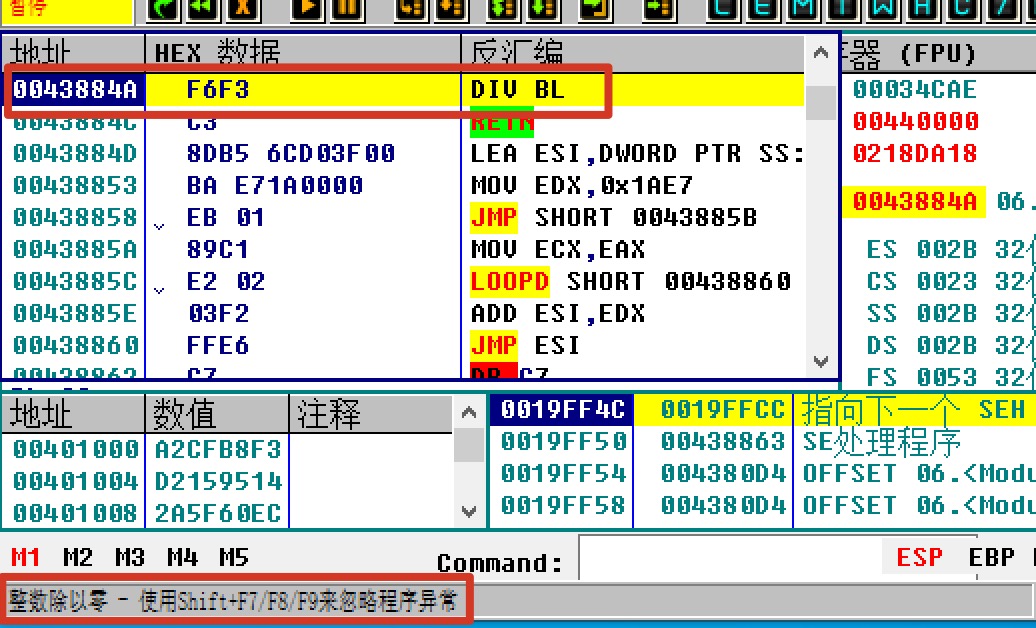Select dump row at address 00401000

pos(227,450)
